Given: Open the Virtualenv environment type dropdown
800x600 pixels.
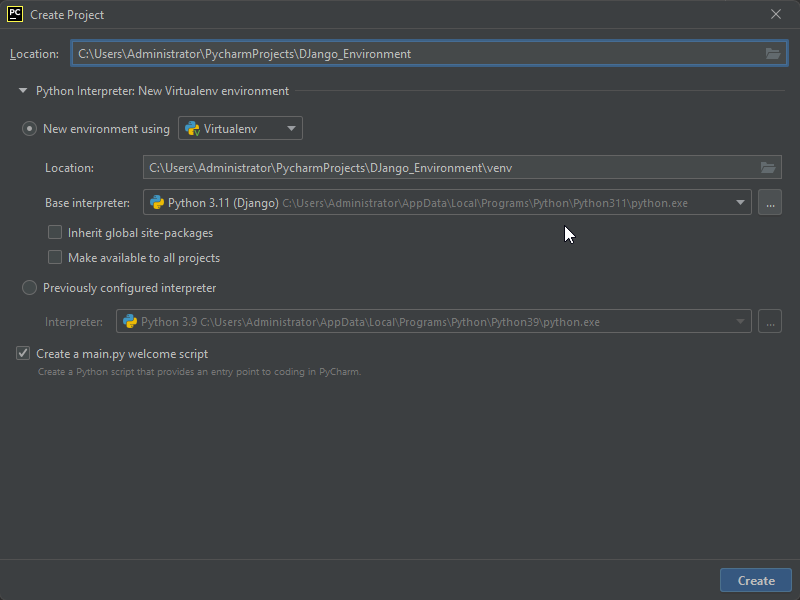Looking at the screenshot, I should click(x=240, y=128).
